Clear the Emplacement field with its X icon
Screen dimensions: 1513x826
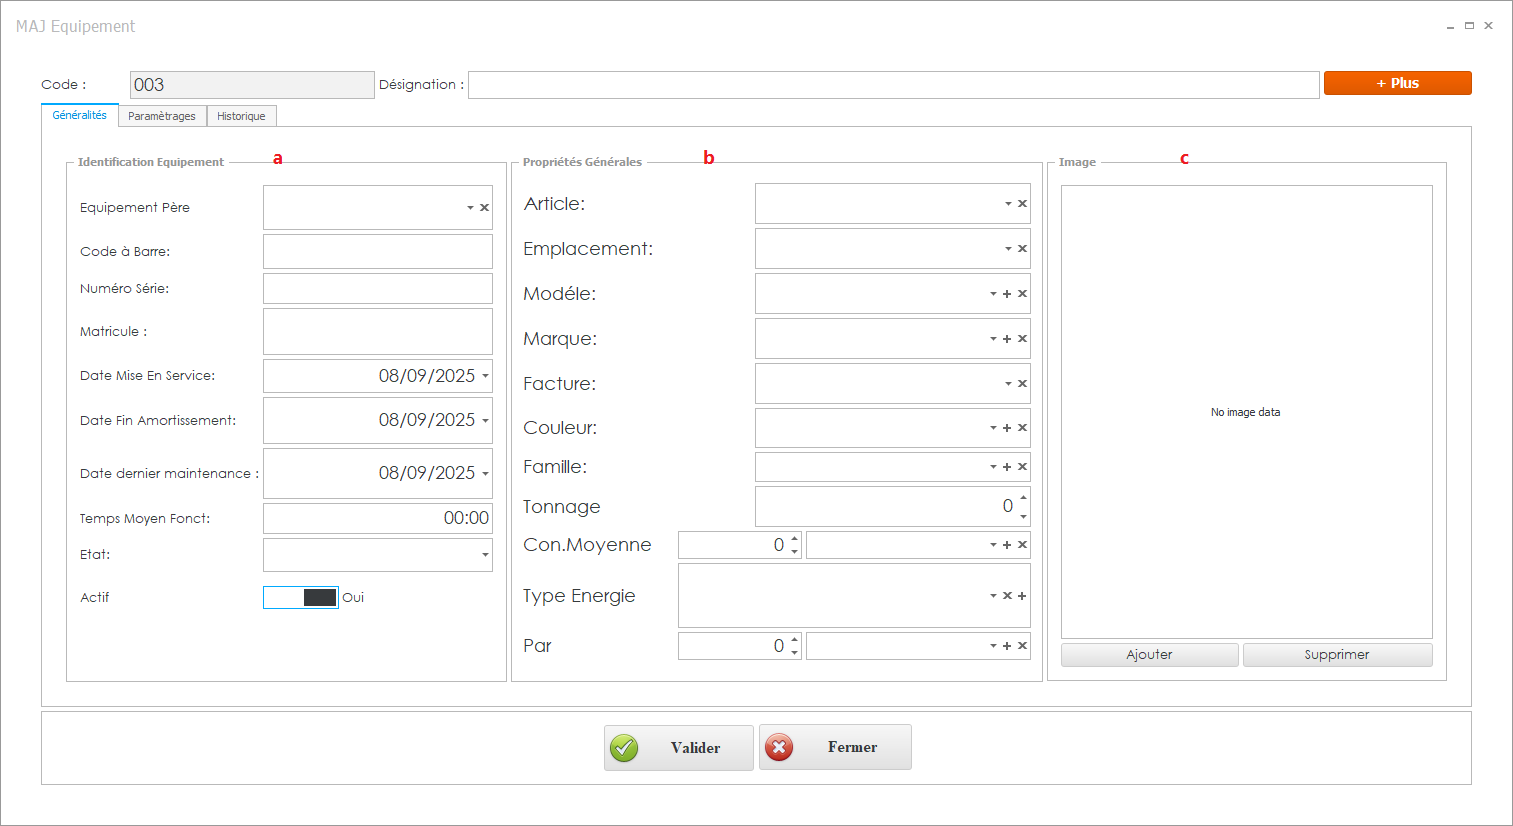(1022, 249)
